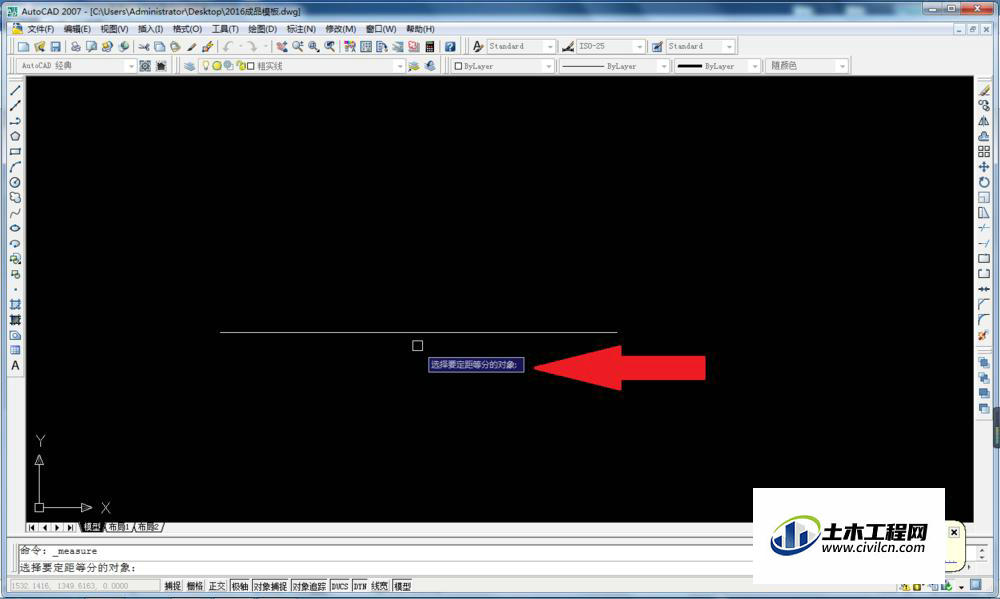Select the Ellipse draw tool
Screen dimensions: 1000x599
click(15, 228)
